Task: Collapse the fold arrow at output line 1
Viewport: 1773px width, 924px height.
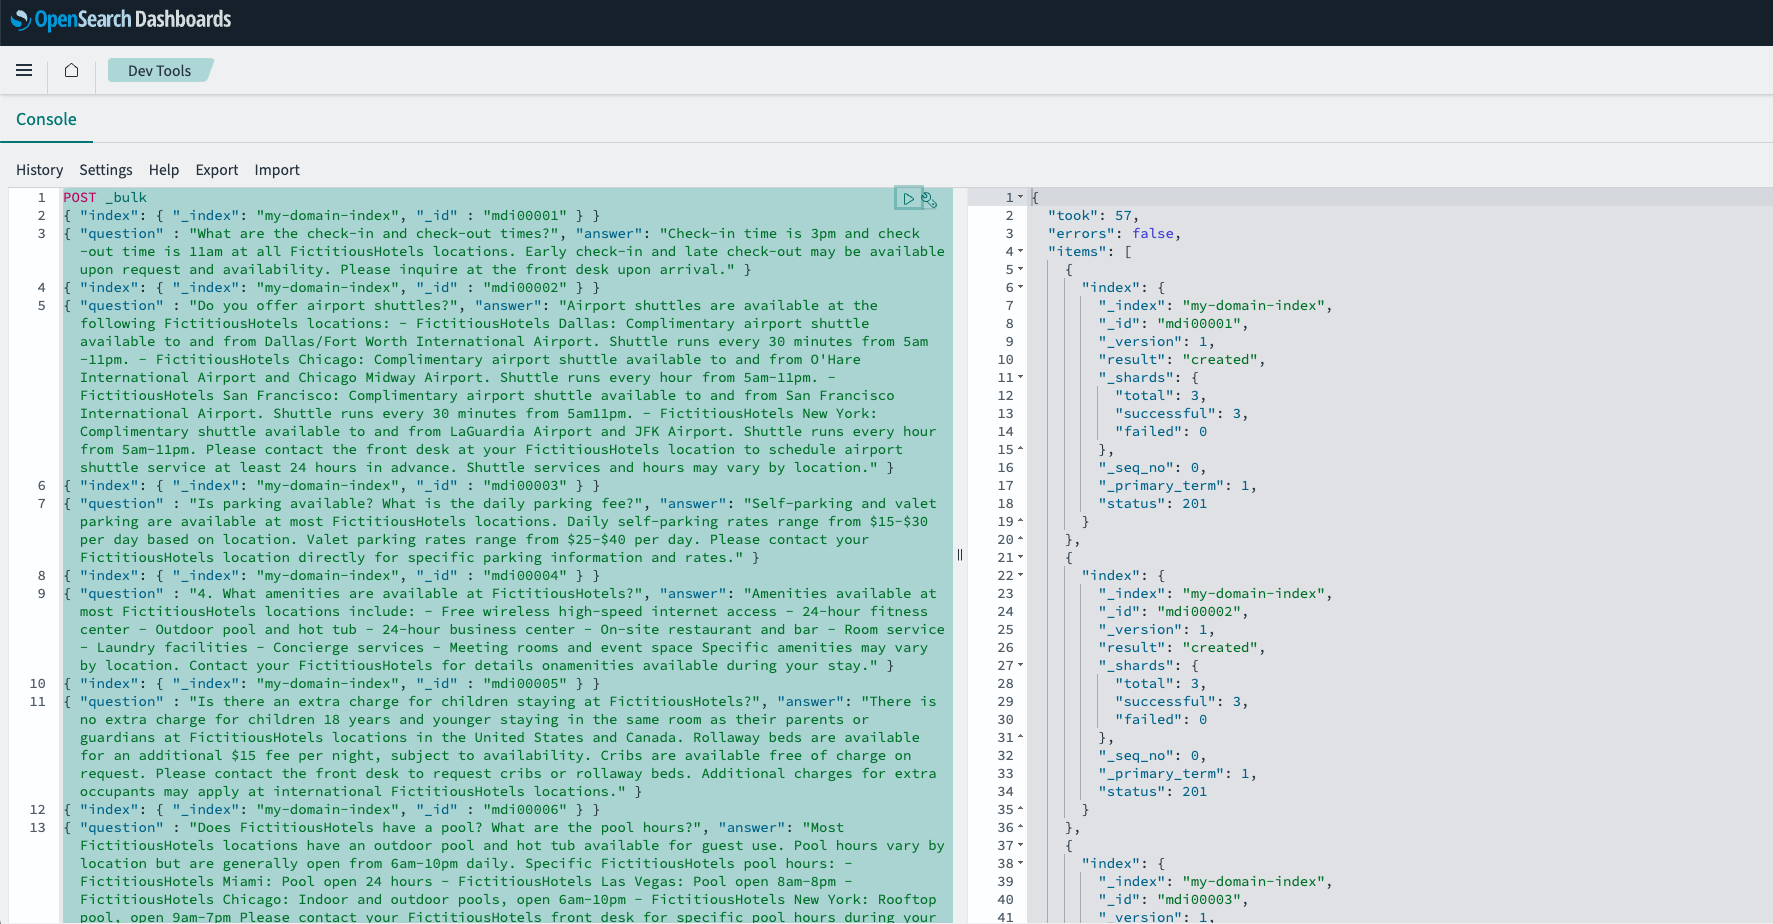Action: 1020,198
